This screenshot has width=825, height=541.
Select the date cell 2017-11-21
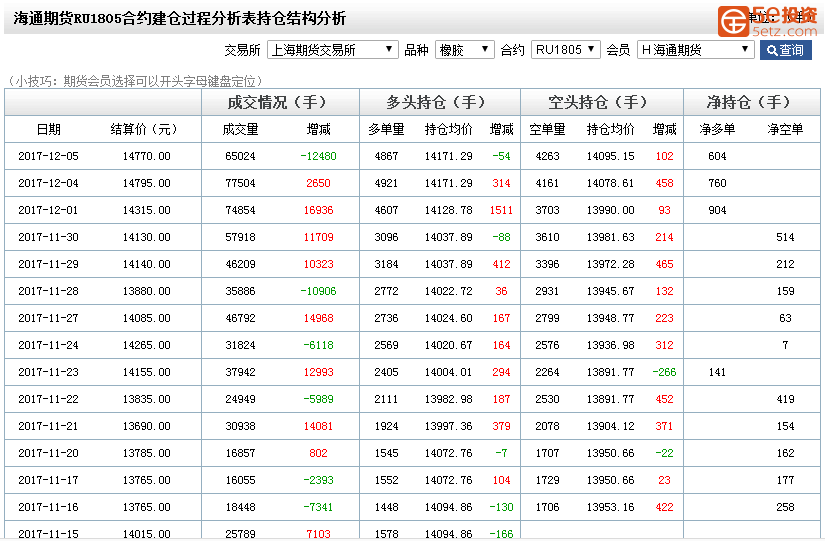click(48, 426)
